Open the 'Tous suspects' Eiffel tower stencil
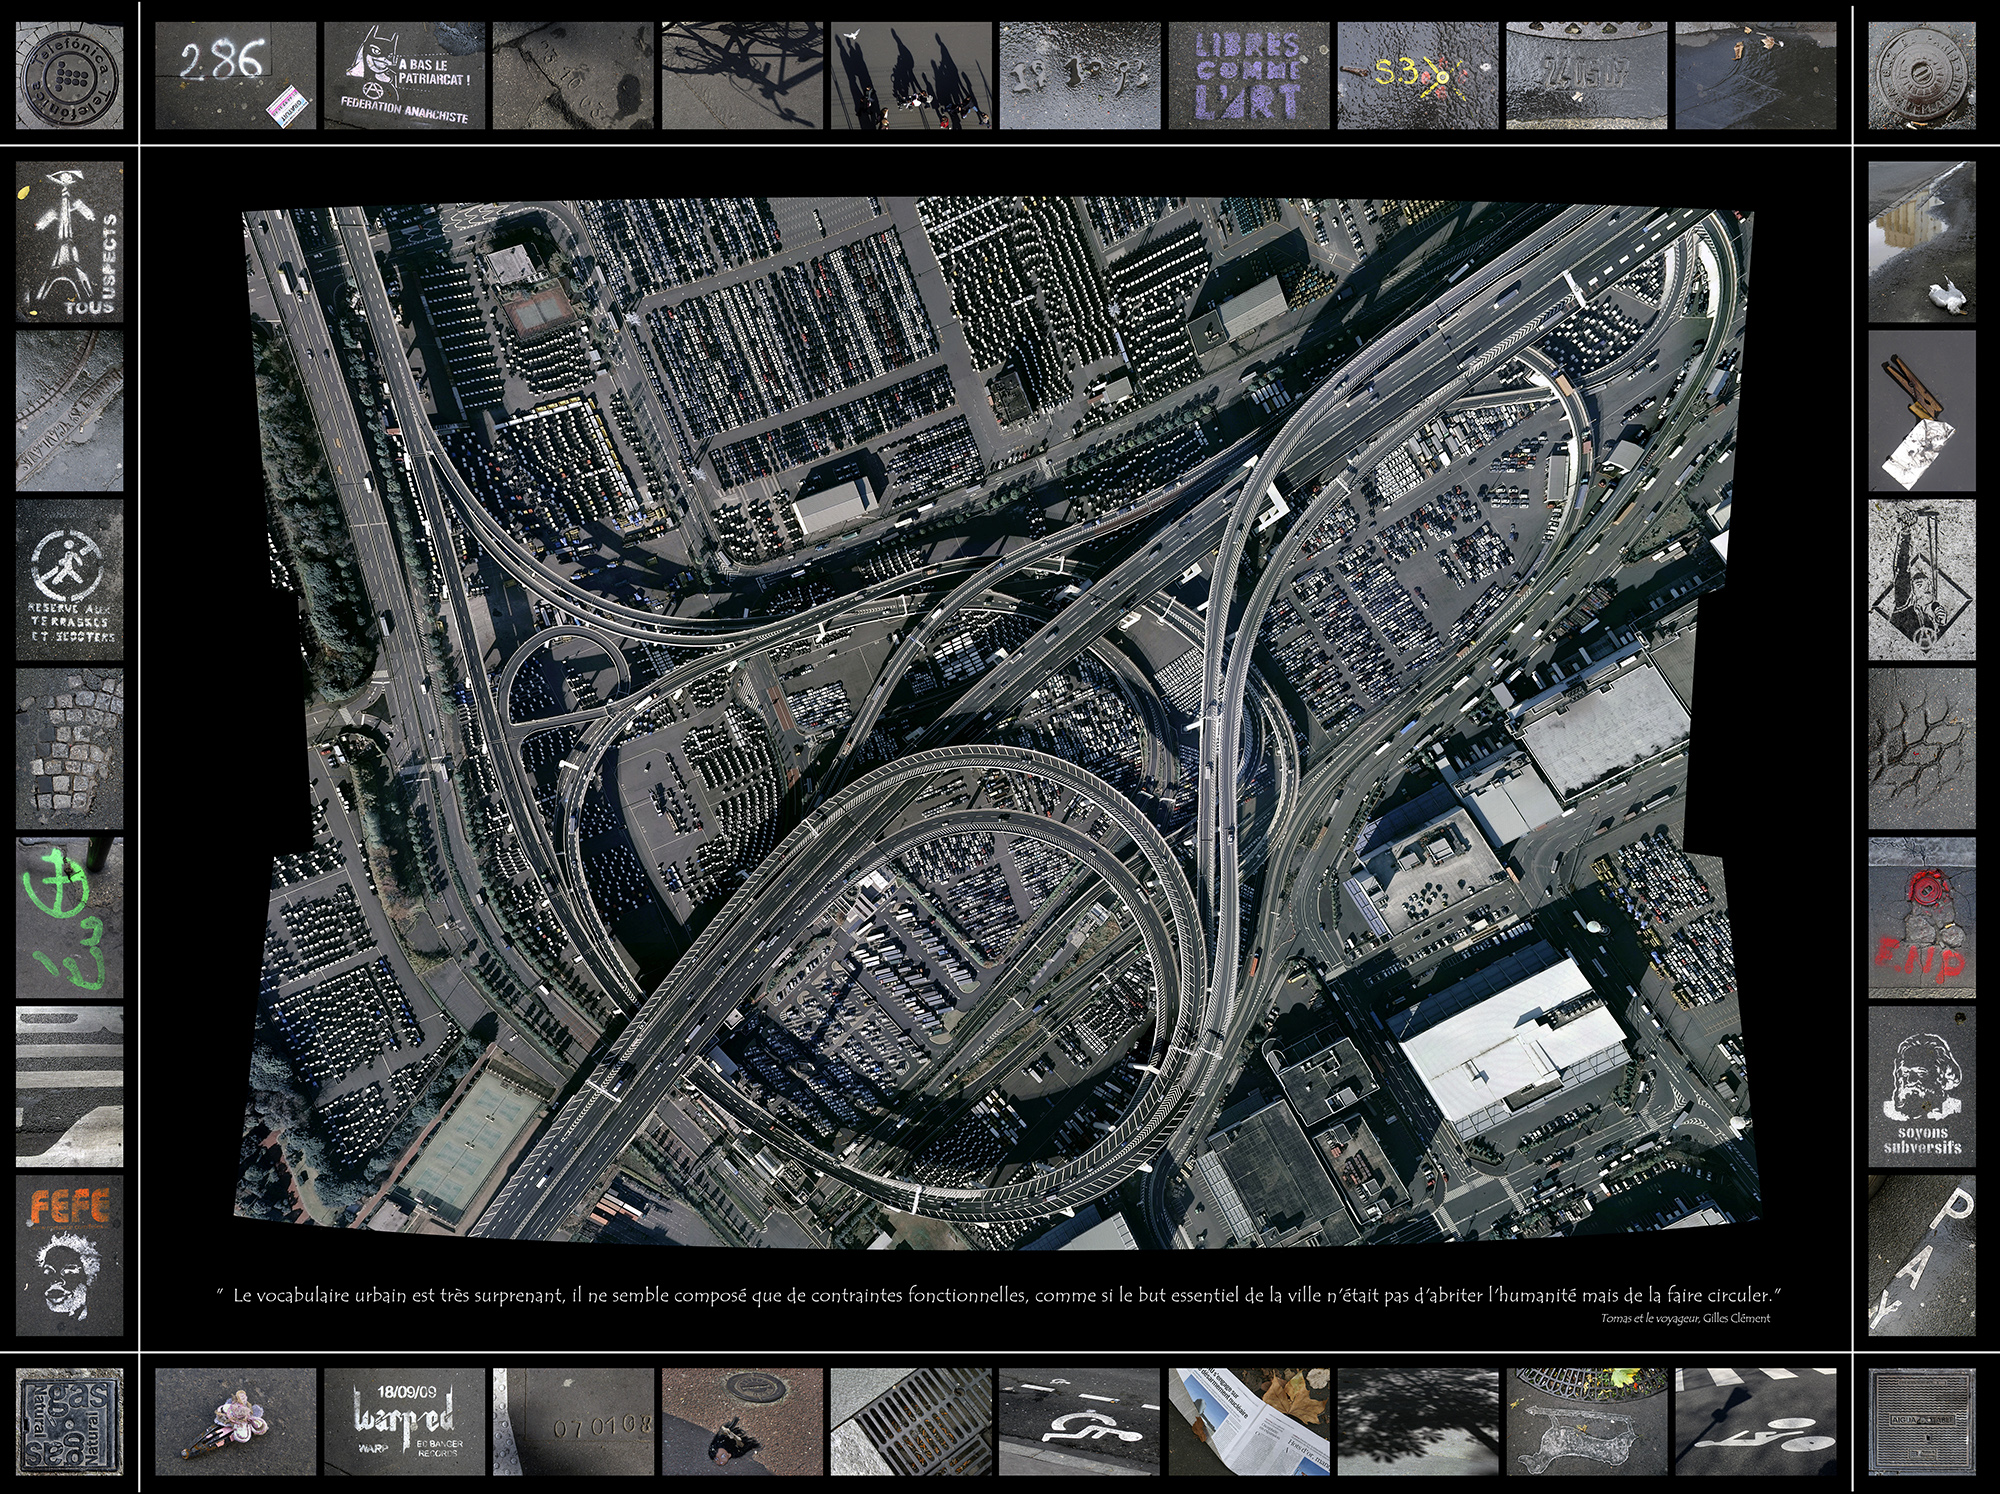Viewport: 2000px width, 1494px height. click(69, 242)
